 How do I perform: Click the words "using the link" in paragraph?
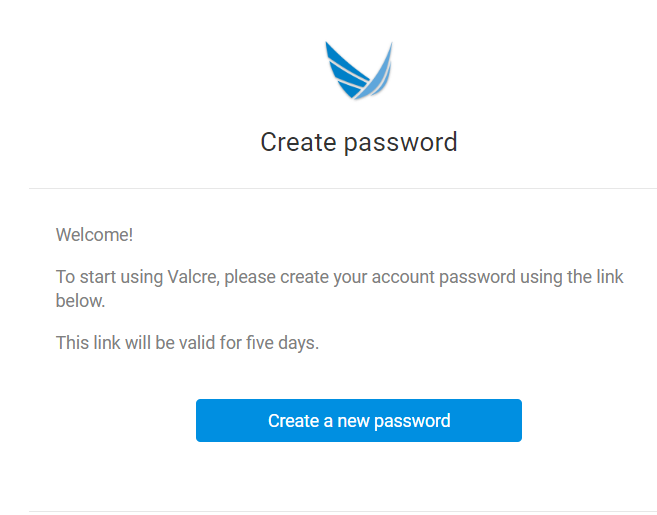coord(572,277)
